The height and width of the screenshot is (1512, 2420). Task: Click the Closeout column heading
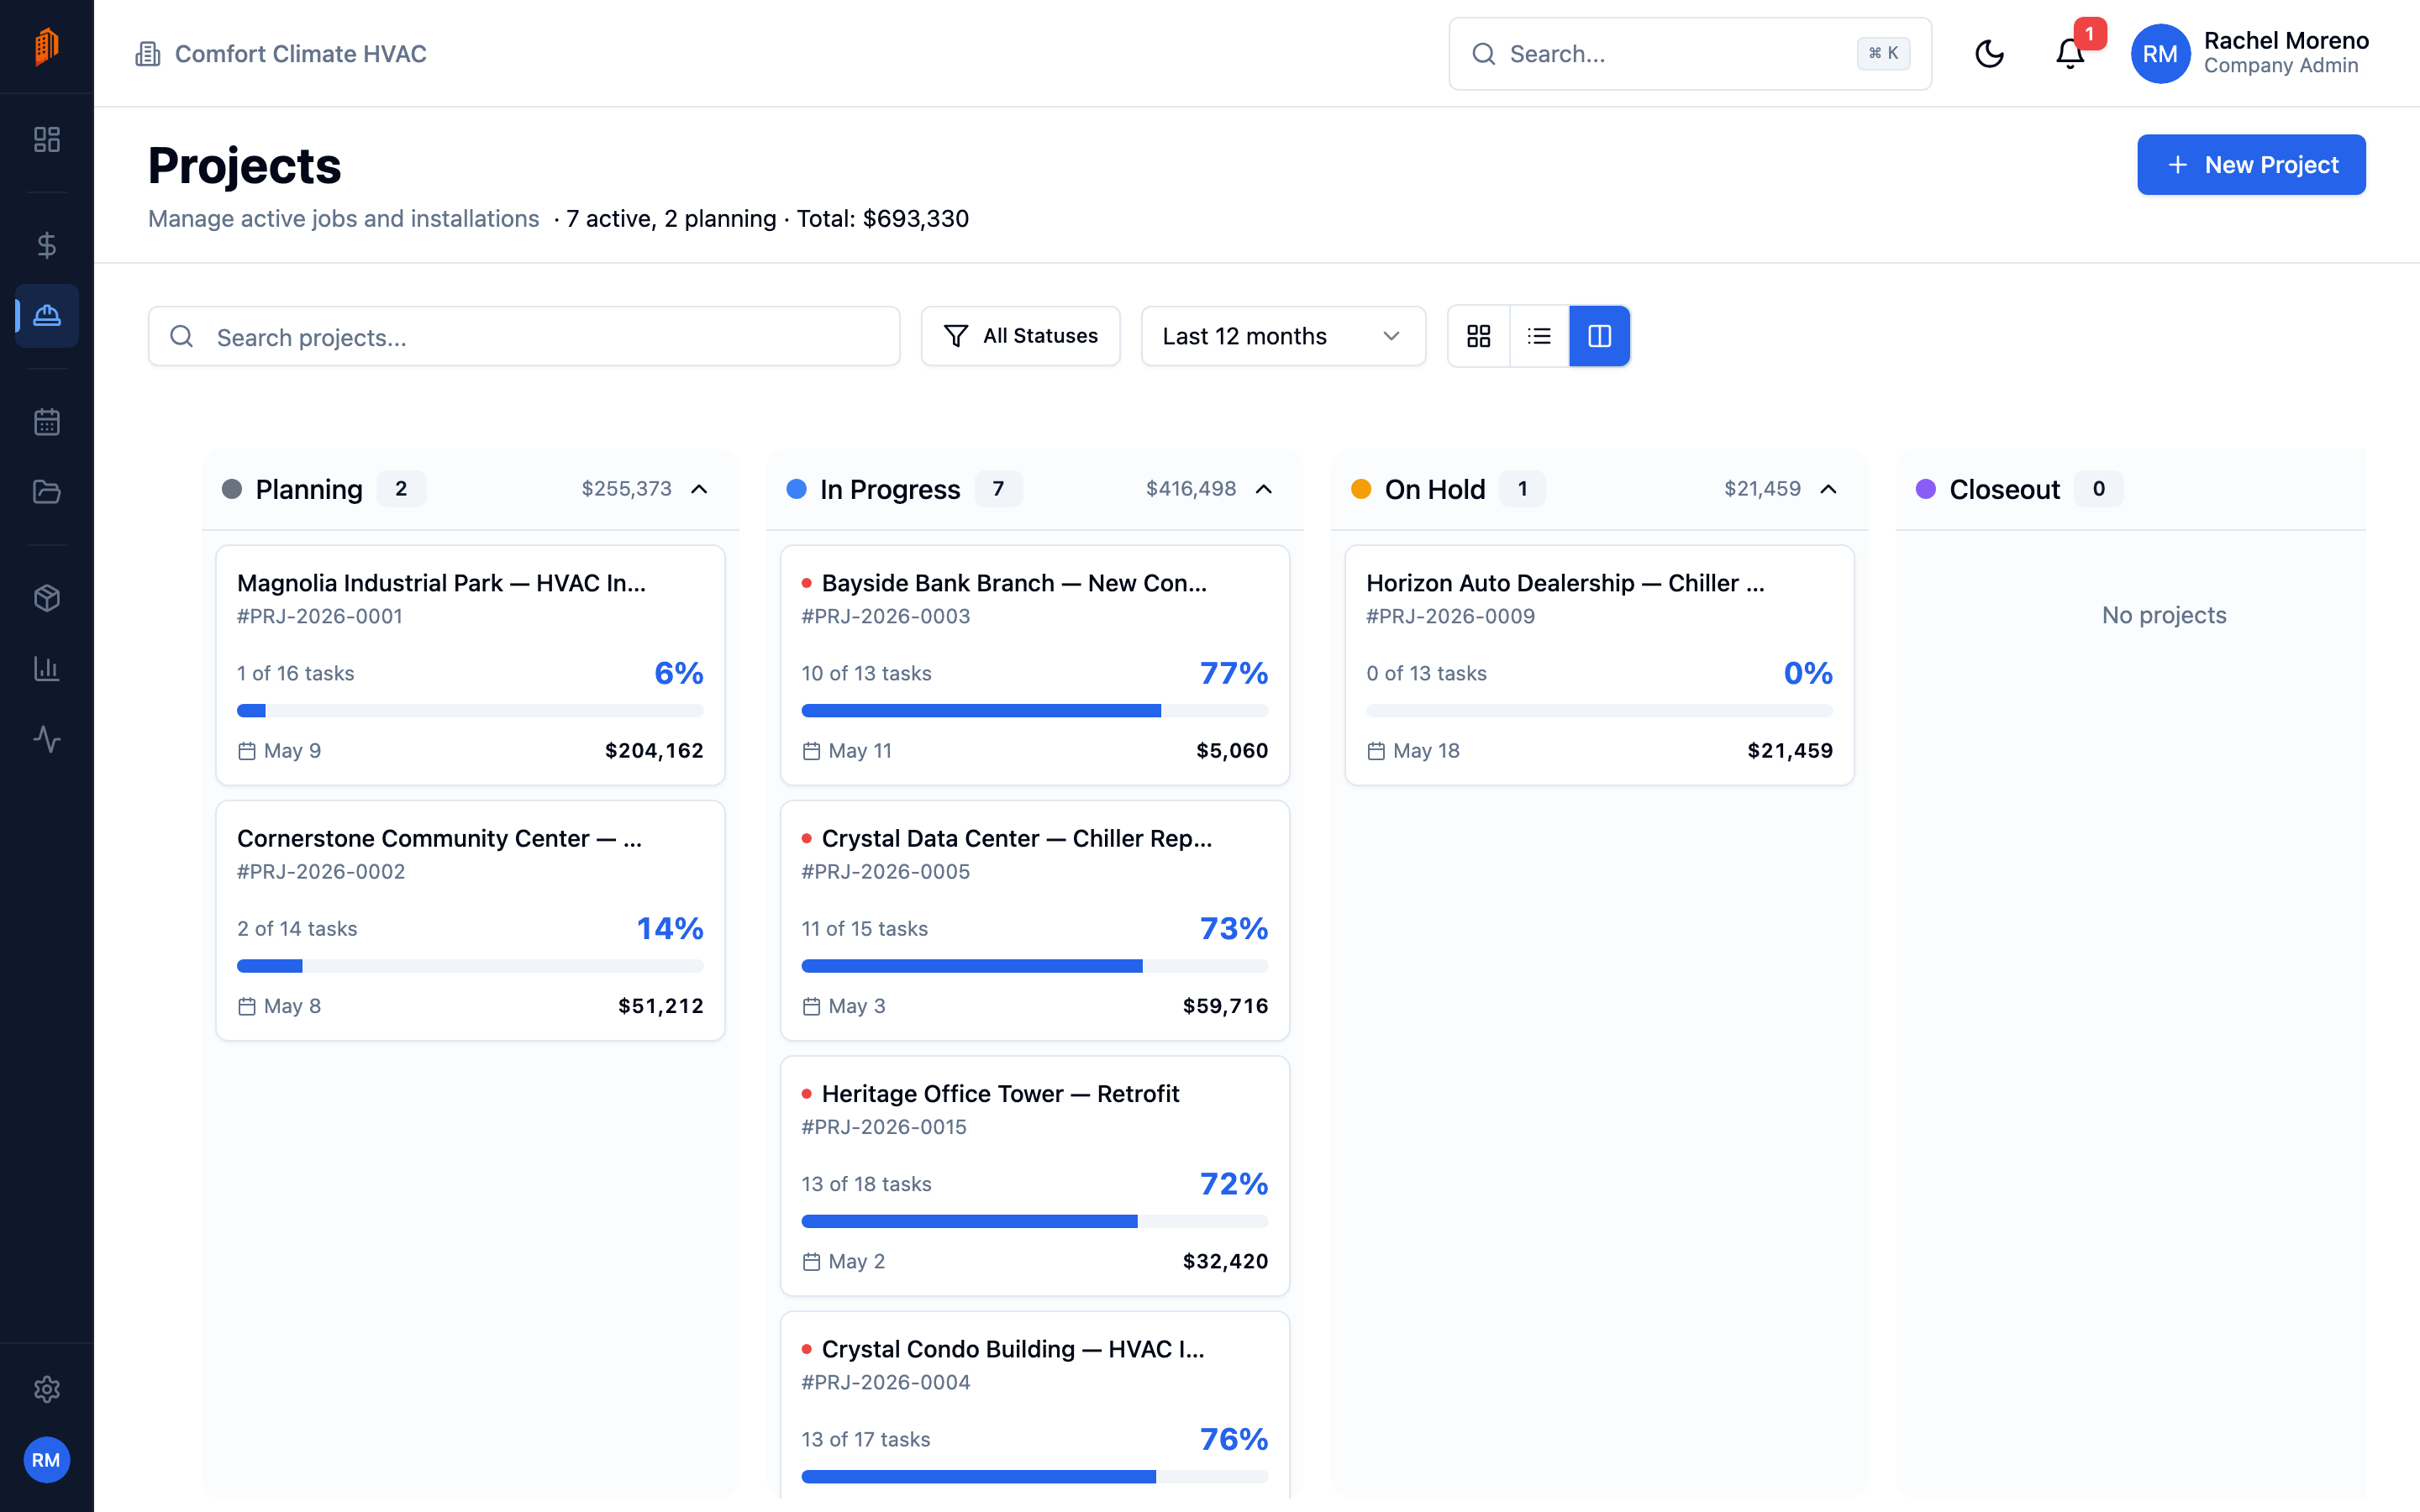[2004, 489]
